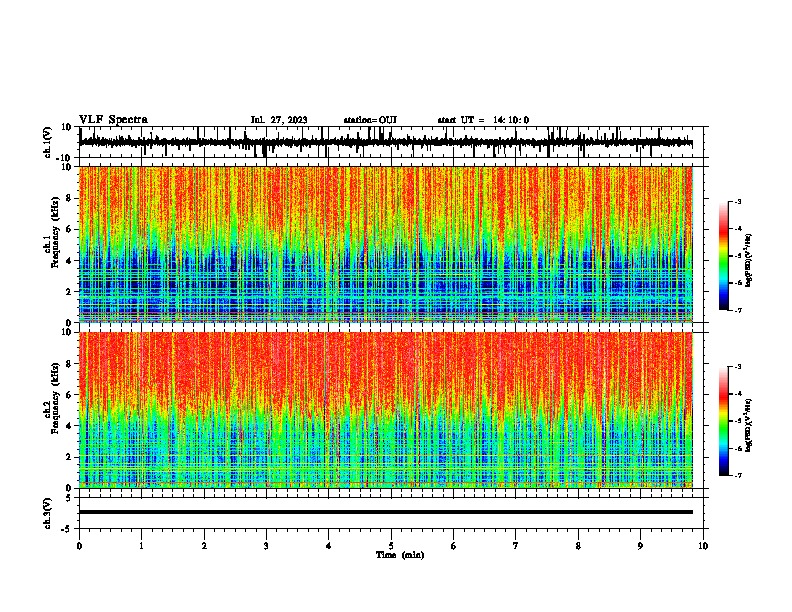Click the ch.1 color scale bar
Image resolution: width=792 pixels, height=612 pixels.
tap(724, 256)
